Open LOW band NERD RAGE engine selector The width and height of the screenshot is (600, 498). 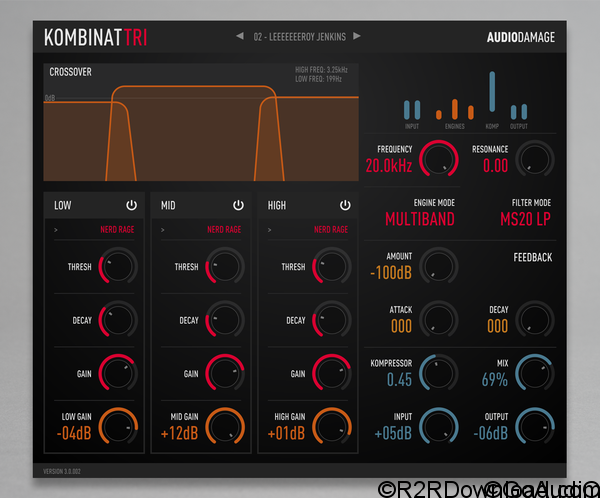(117, 230)
